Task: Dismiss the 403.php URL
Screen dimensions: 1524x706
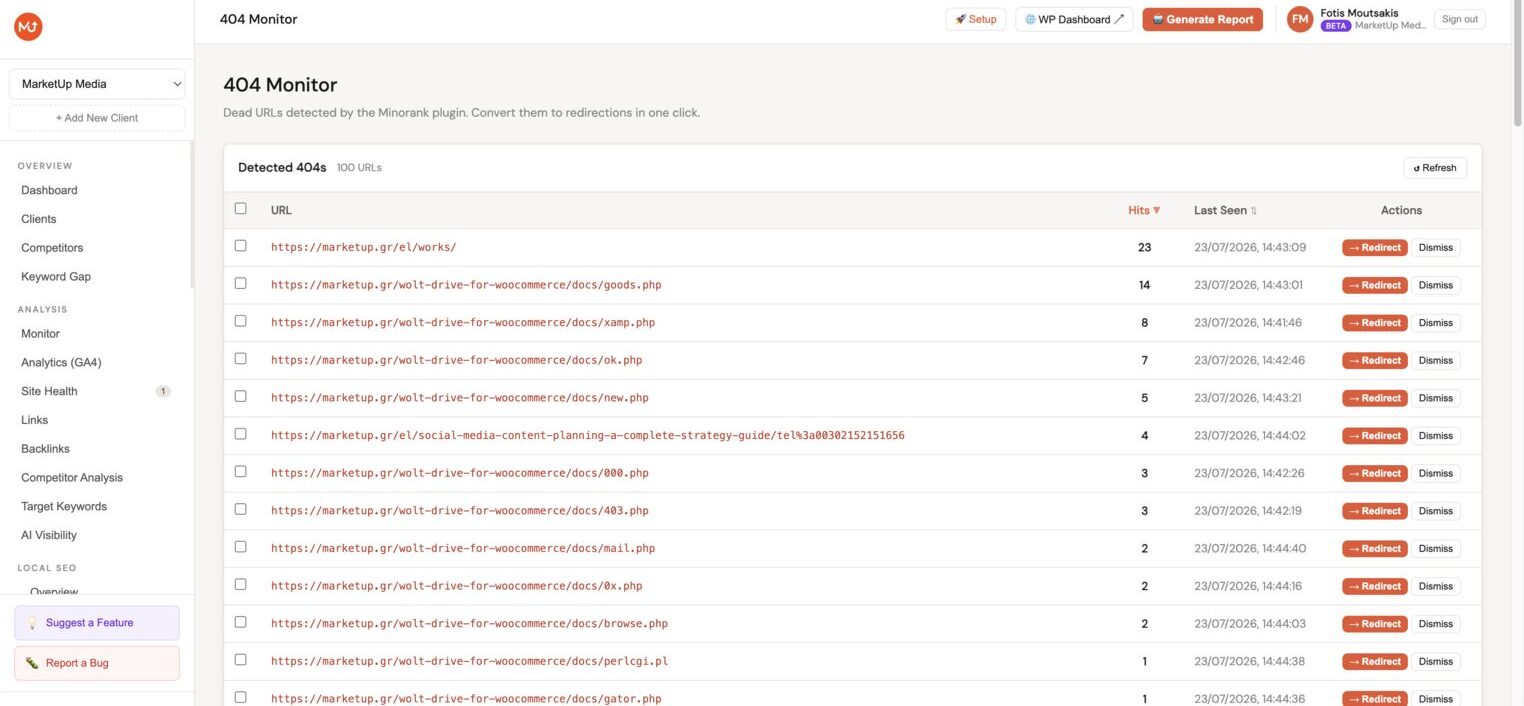Action: (x=1435, y=511)
